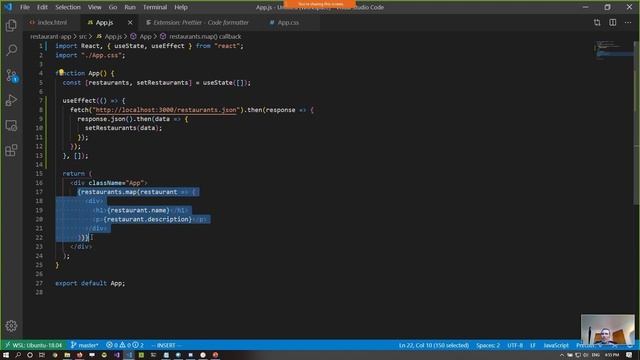Click "{restaurant.description}" on line 20
The image size is (640, 360).
click(147, 219)
